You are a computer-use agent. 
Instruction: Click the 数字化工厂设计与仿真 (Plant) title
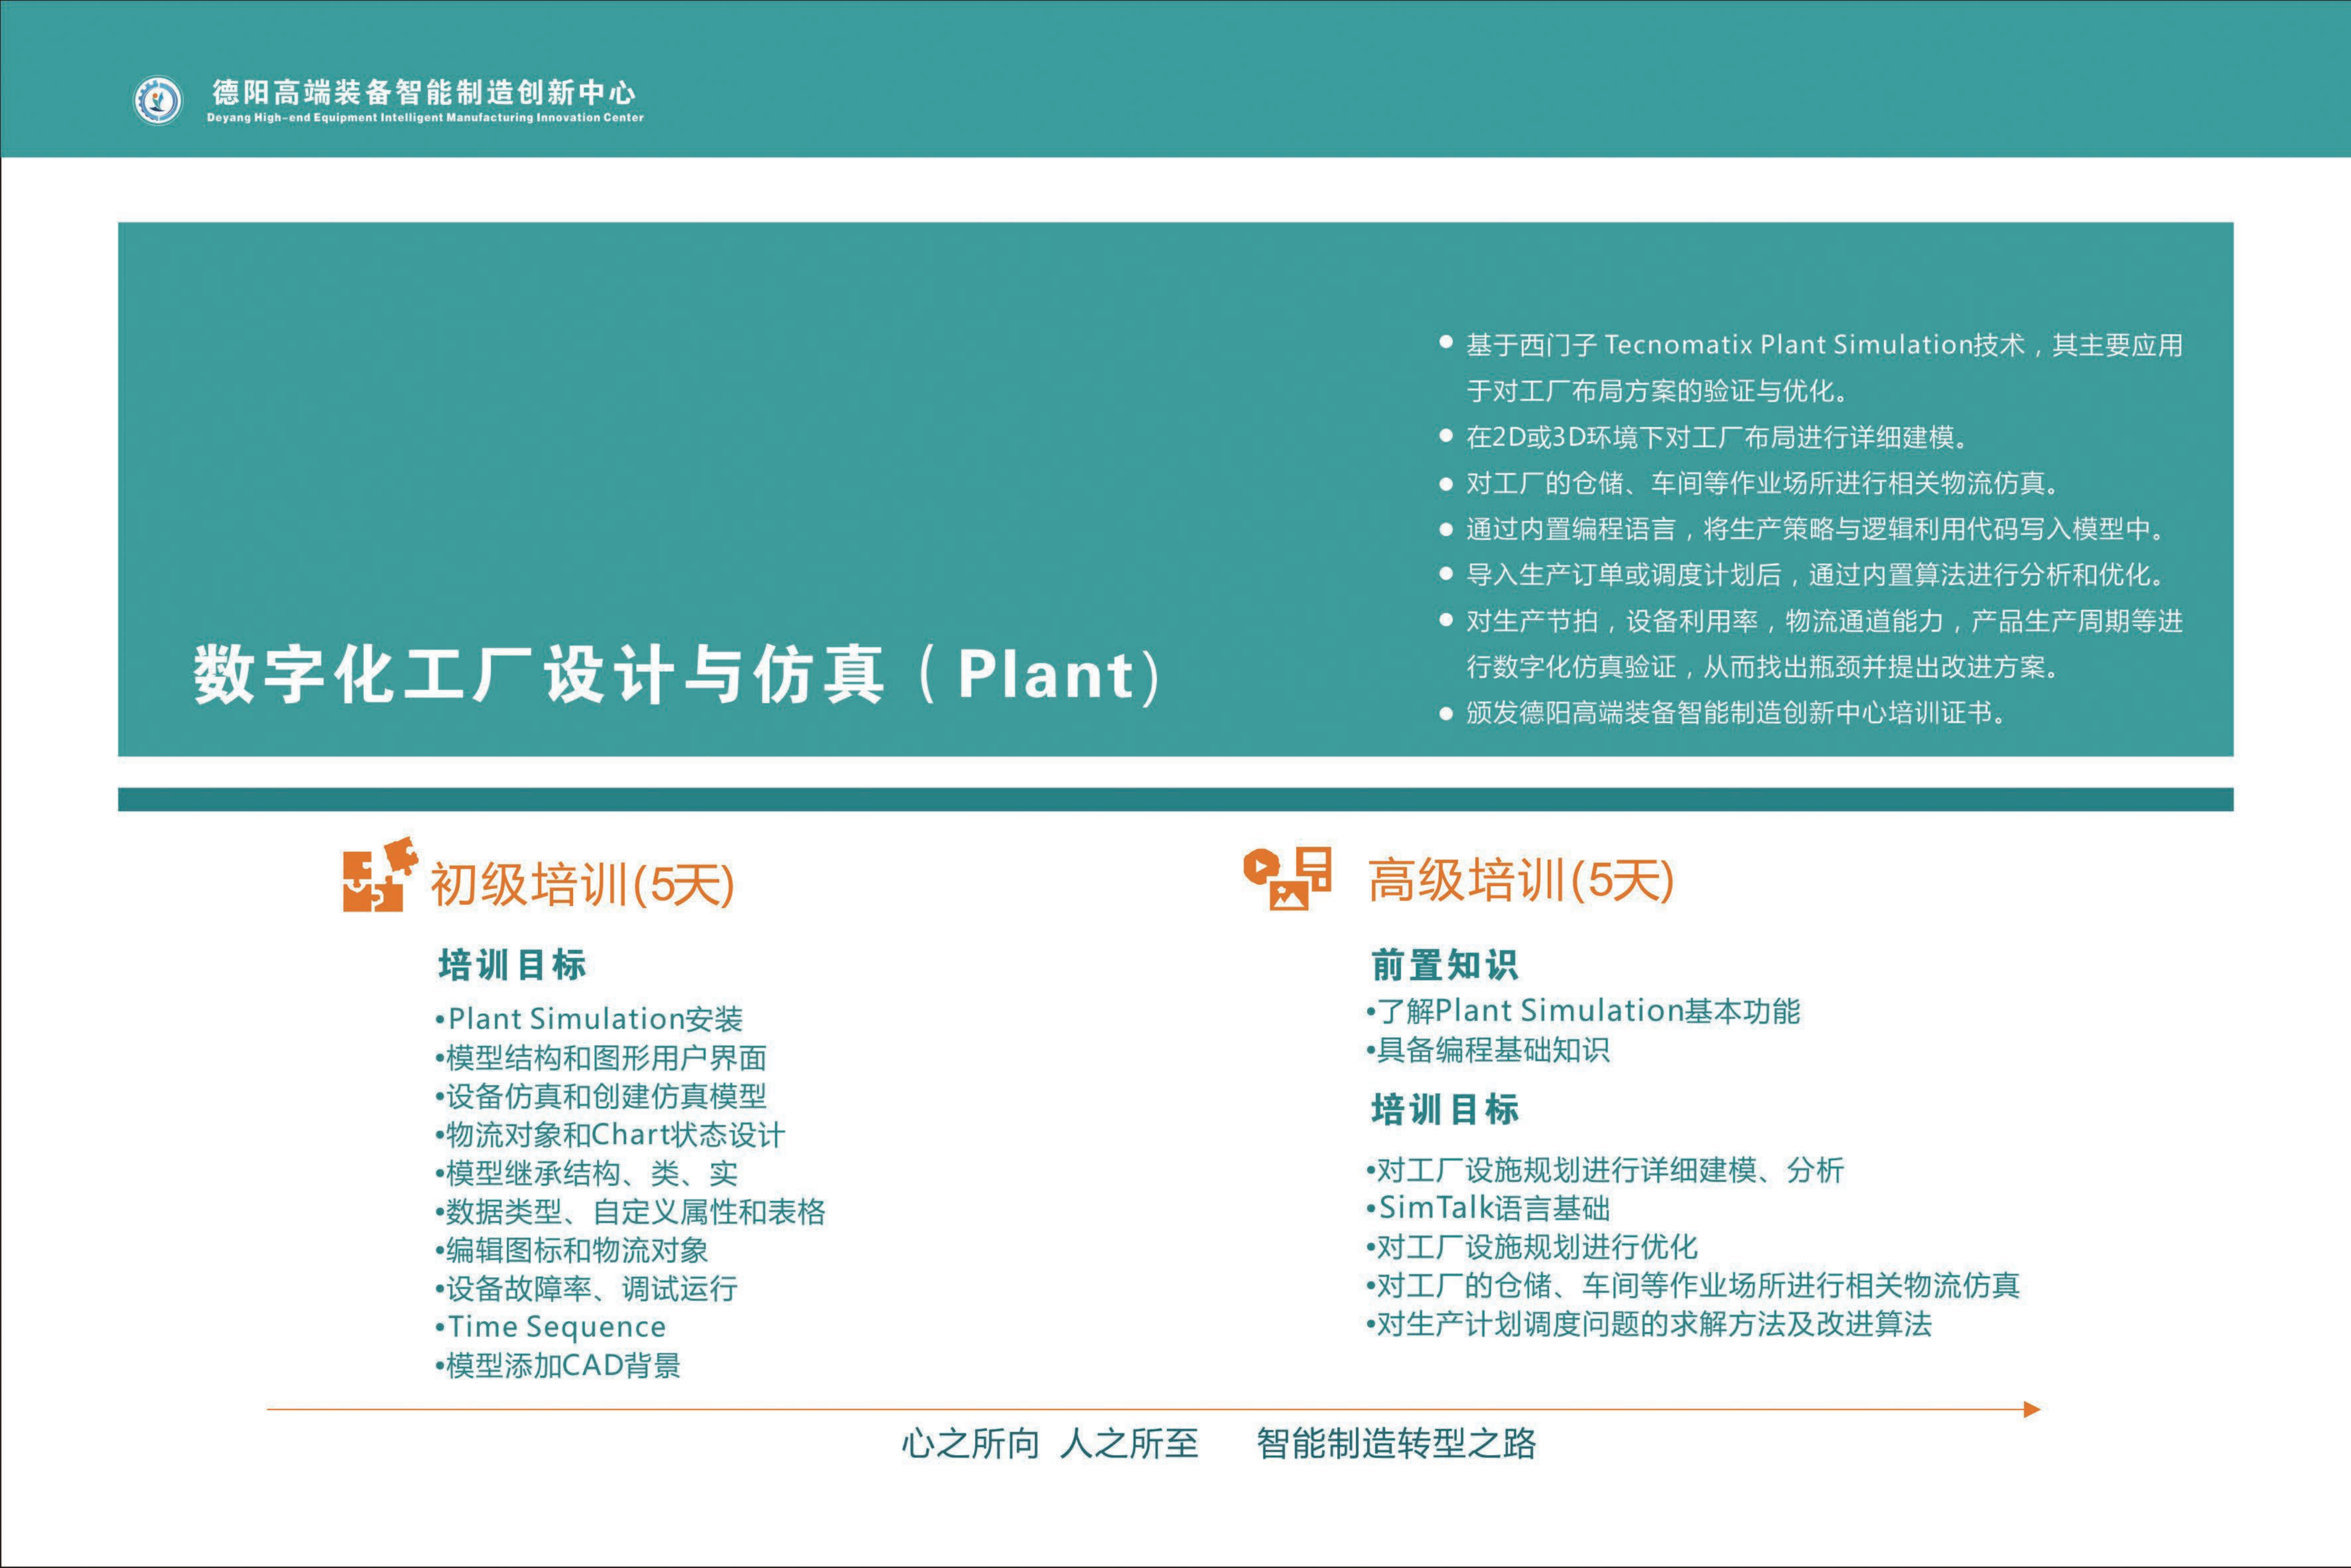click(677, 675)
